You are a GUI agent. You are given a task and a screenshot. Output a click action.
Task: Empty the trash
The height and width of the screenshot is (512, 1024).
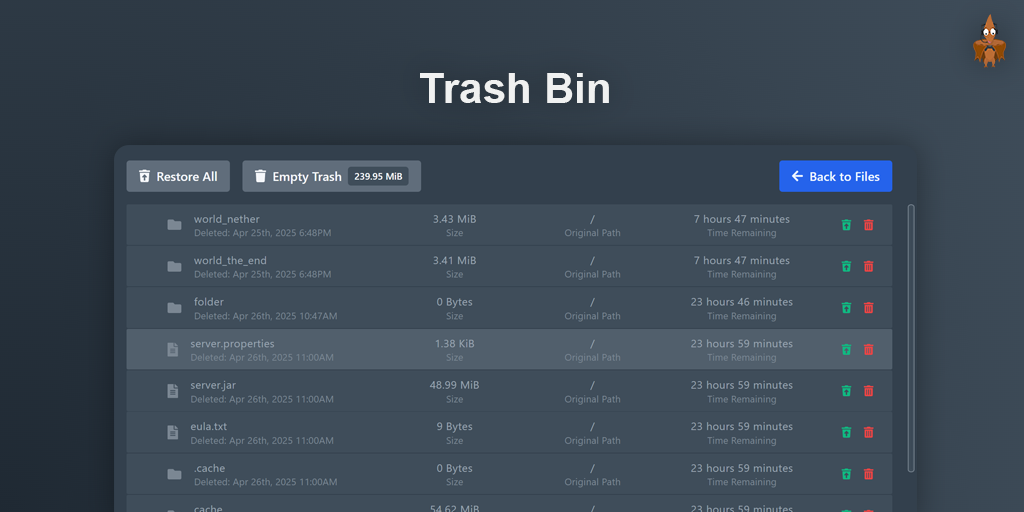click(332, 176)
